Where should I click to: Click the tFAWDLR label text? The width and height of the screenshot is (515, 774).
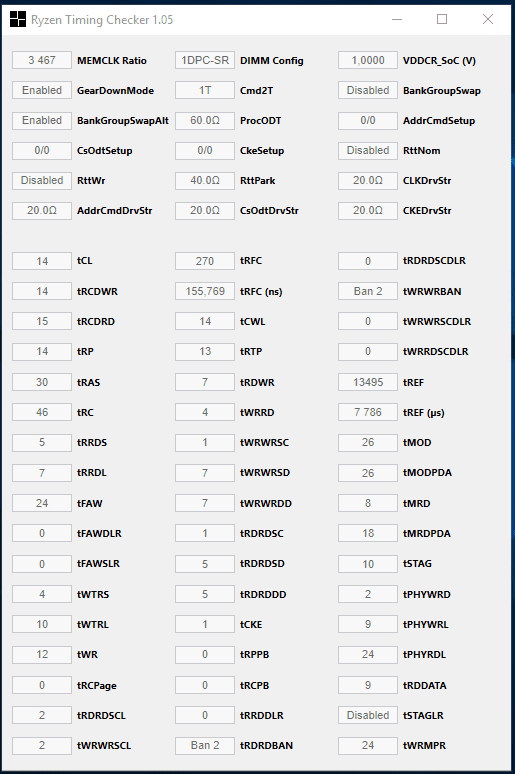click(x=99, y=534)
